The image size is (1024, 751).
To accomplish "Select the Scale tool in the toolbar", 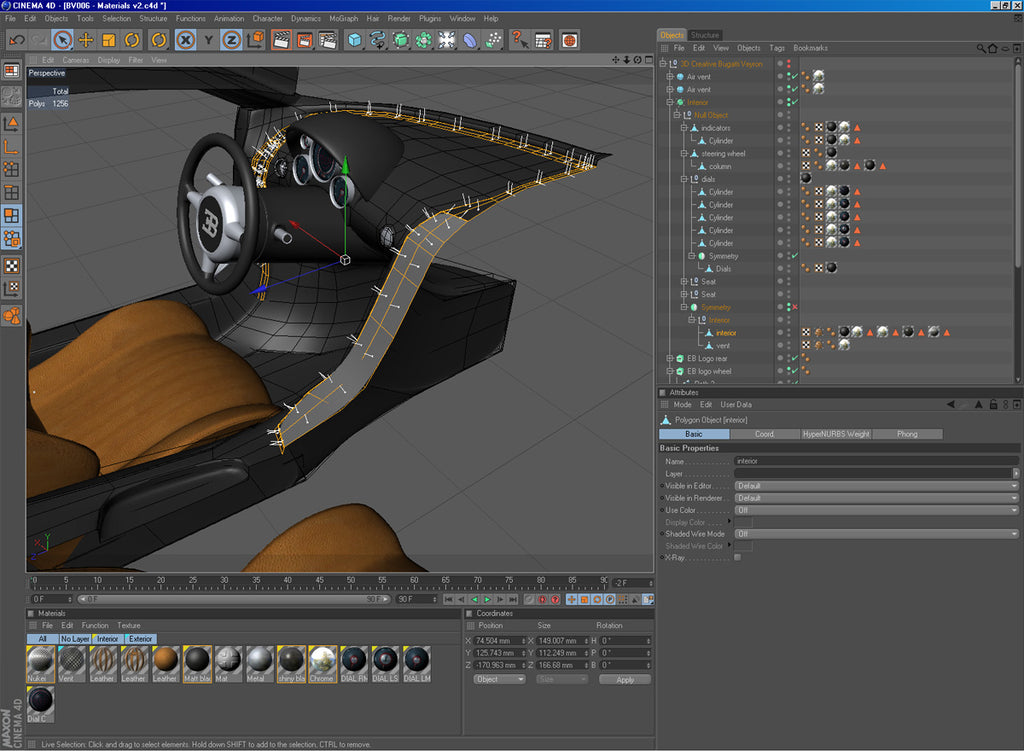I will (x=107, y=42).
